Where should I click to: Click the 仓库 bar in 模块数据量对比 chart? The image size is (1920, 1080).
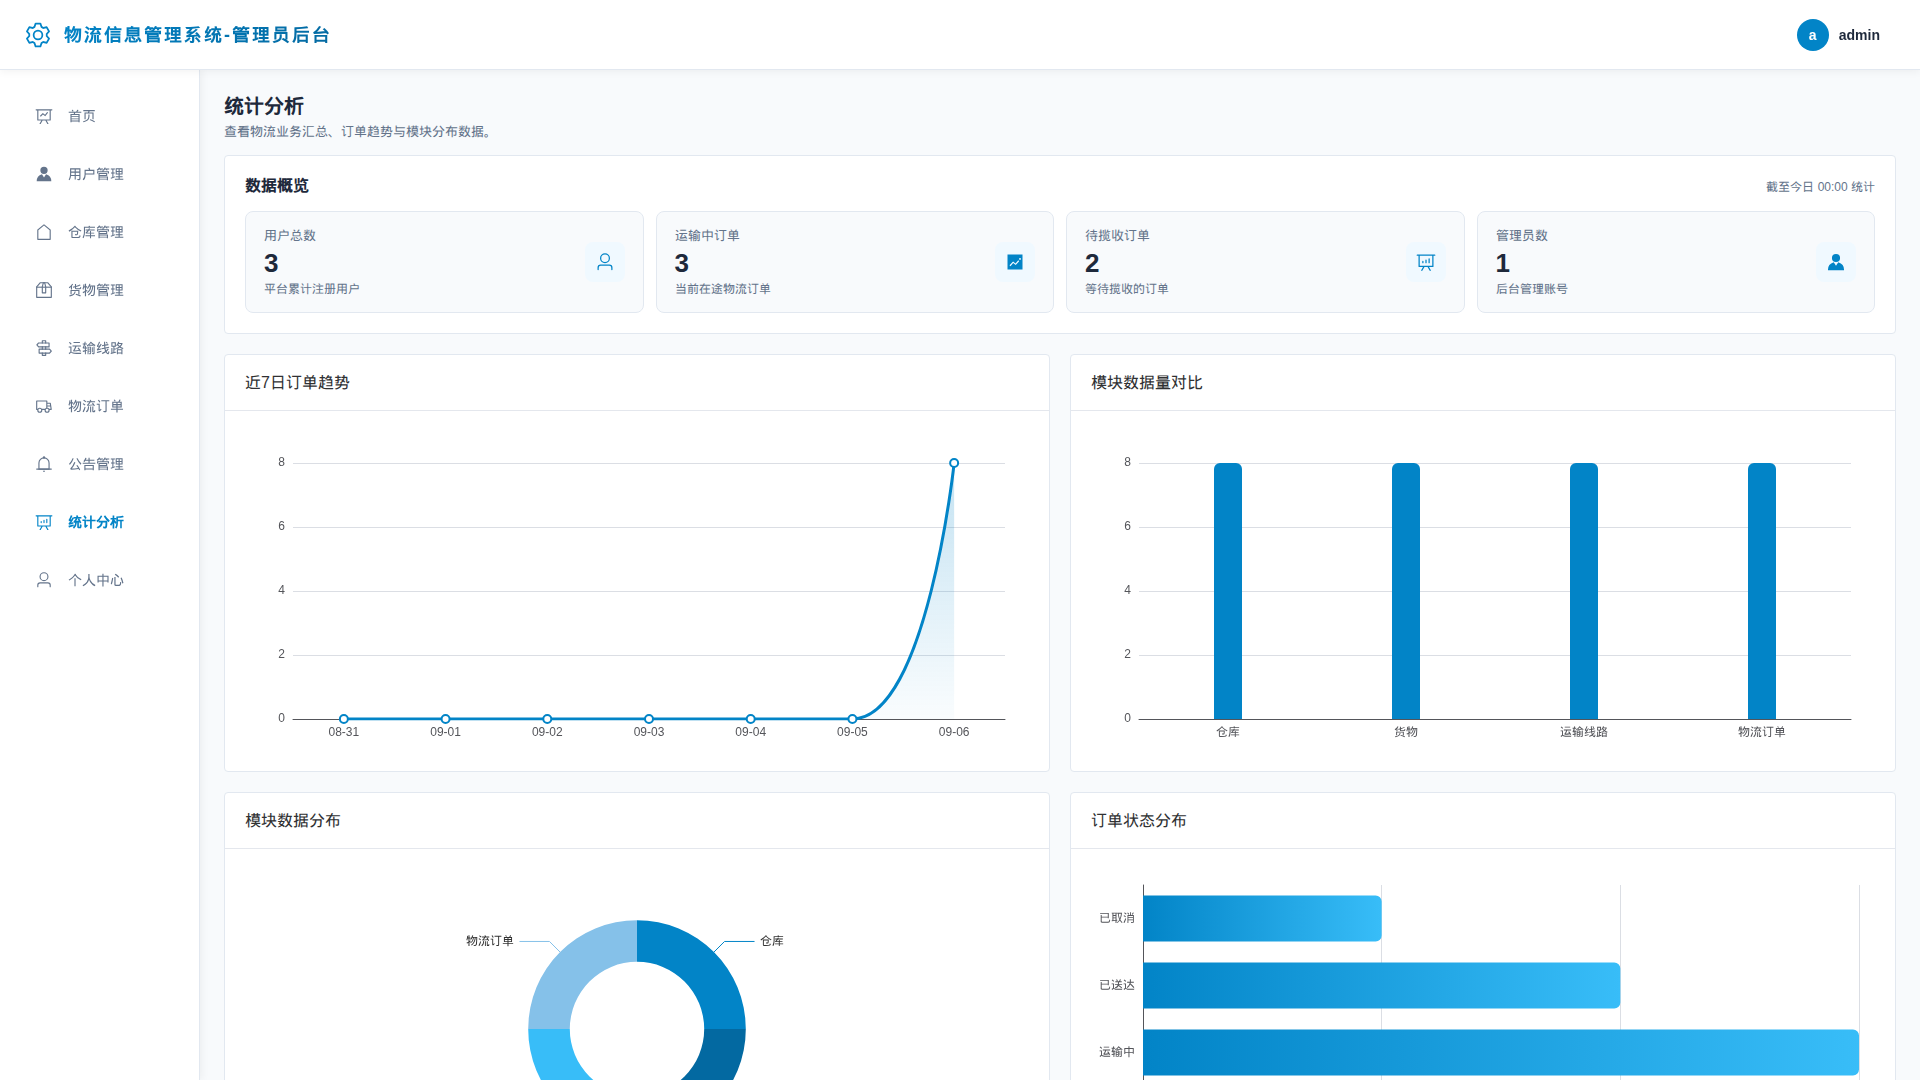[x=1228, y=591]
